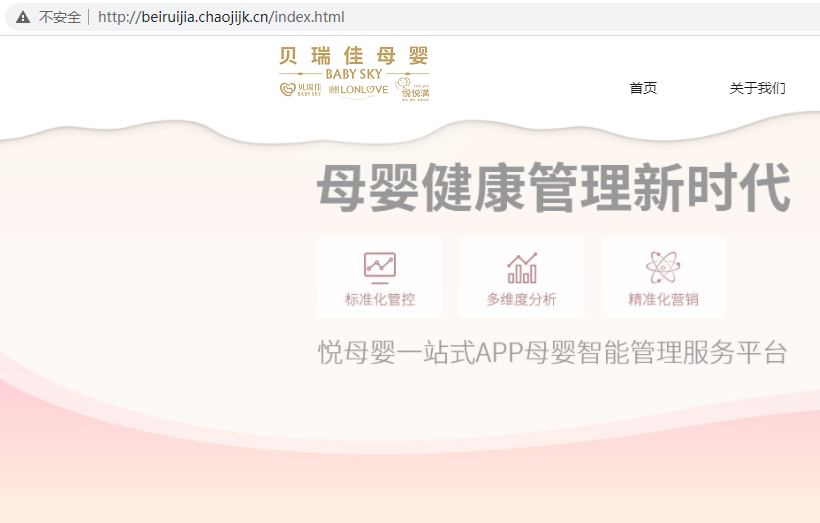
Task: Click the 多维度分析 label text
Action: point(521,299)
